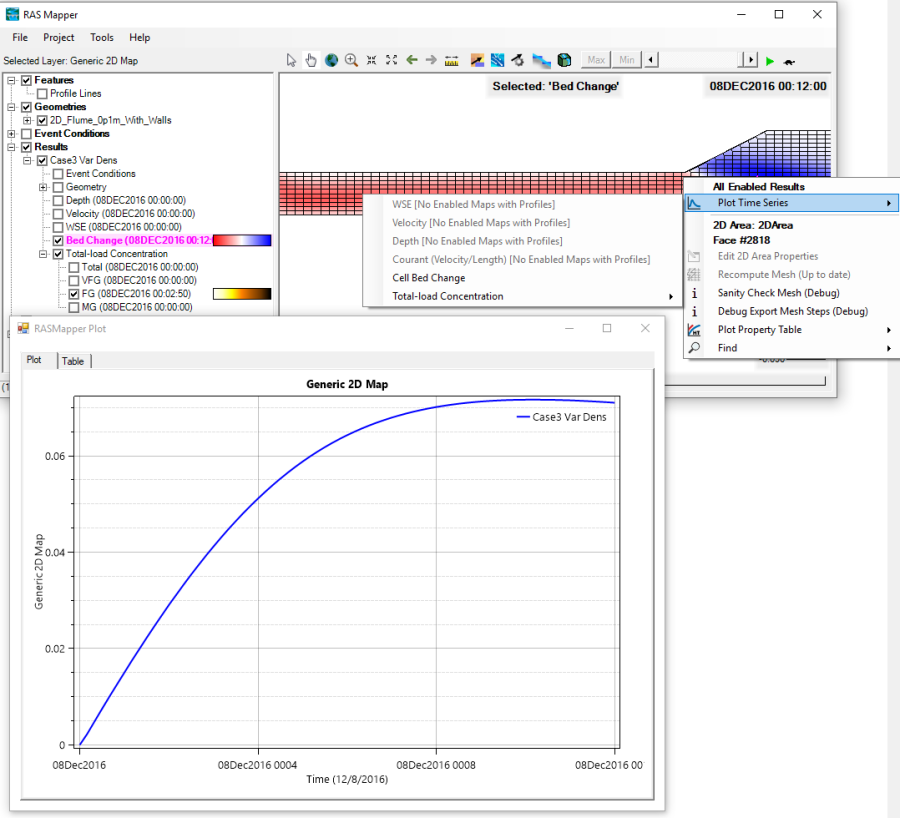Click the FG color ramp swatch

240,294
